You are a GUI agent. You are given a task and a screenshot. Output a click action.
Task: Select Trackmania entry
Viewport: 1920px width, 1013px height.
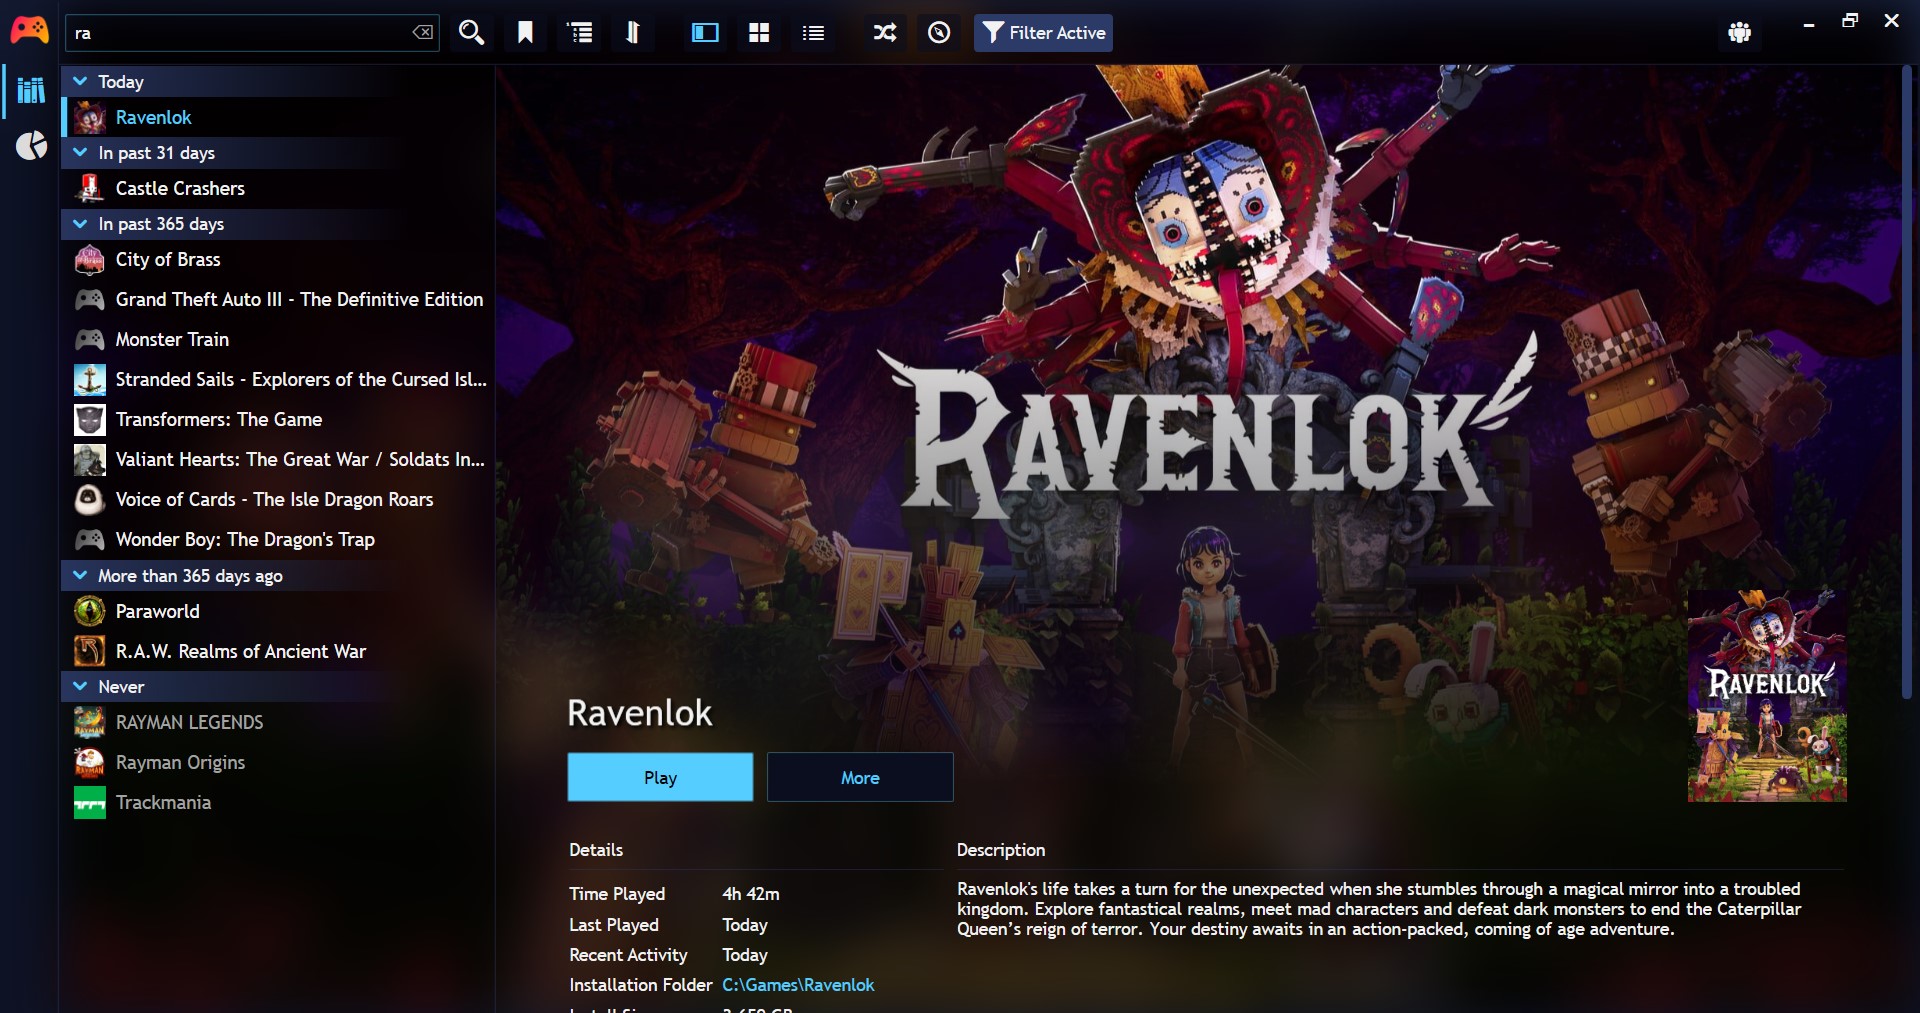coord(278,802)
